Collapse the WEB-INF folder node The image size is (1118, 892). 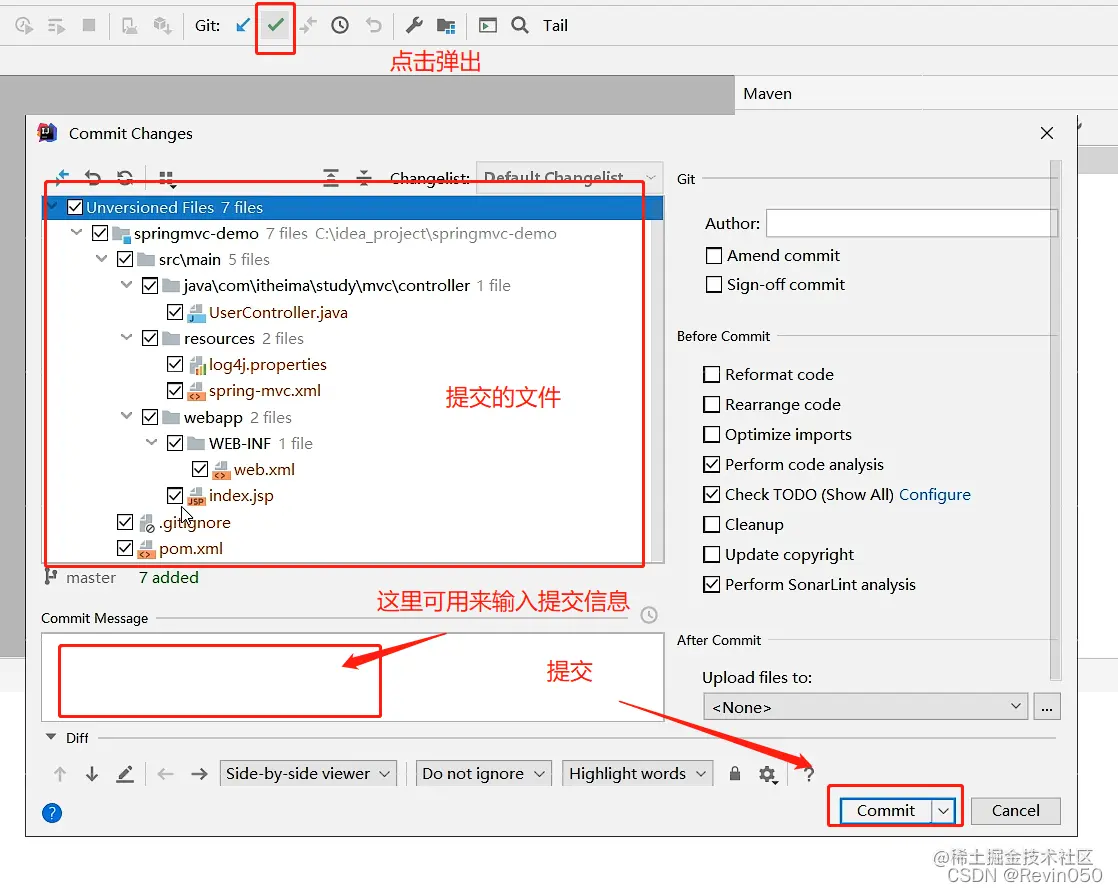[151, 442]
